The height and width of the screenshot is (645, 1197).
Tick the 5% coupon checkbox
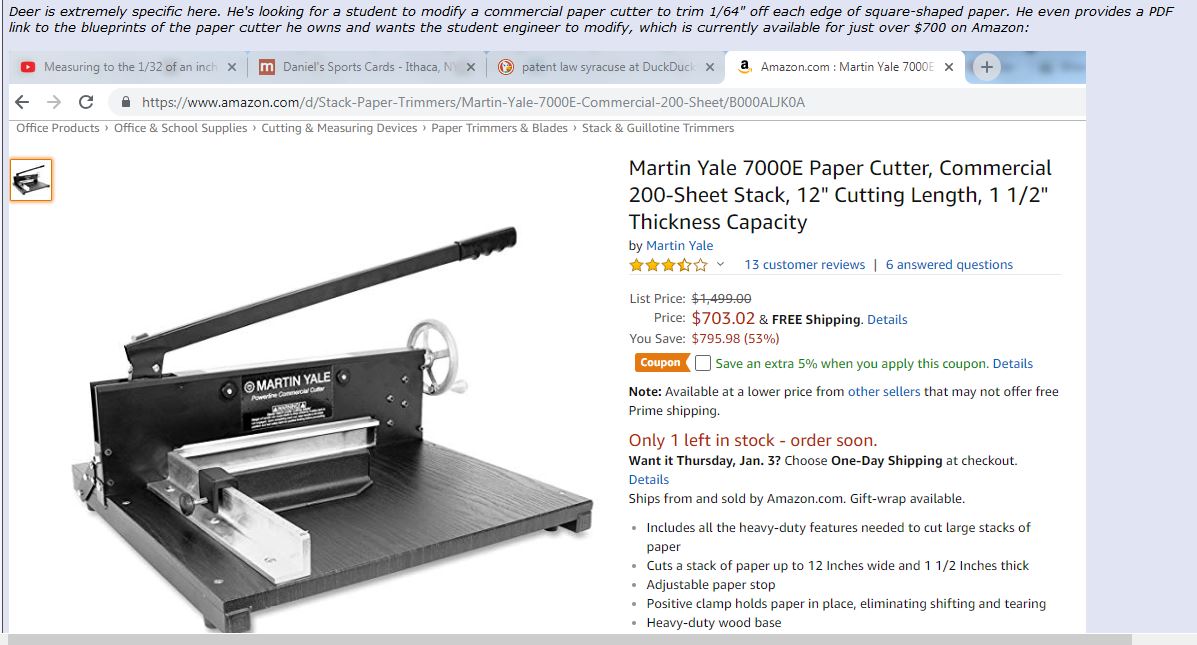[x=703, y=363]
